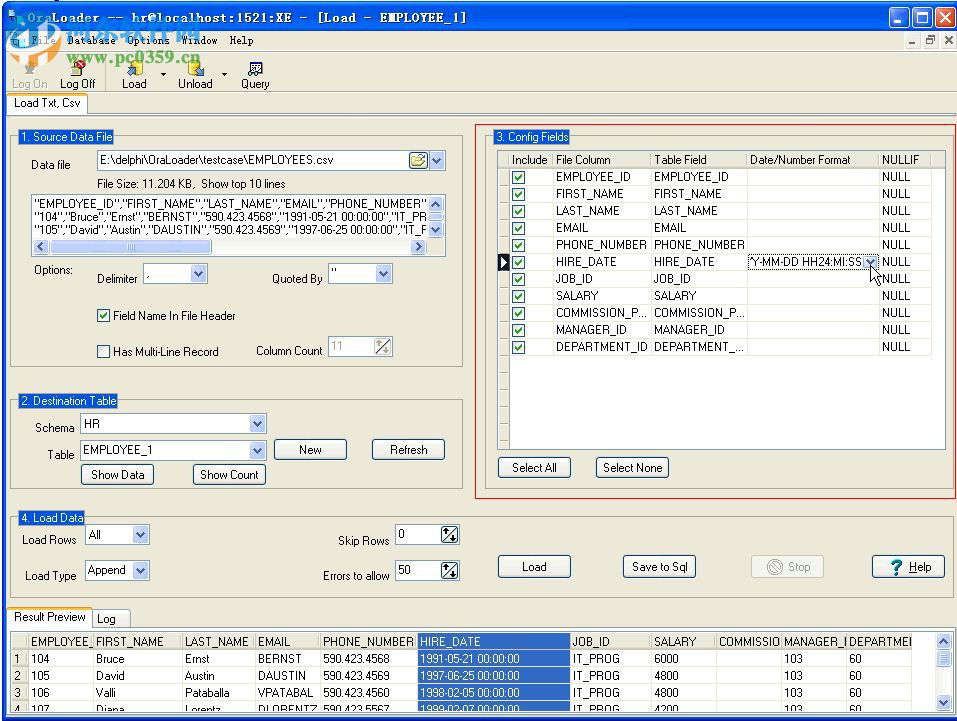Click the browse folder icon for data file
Screen dimensions: 957x721
point(417,160)
